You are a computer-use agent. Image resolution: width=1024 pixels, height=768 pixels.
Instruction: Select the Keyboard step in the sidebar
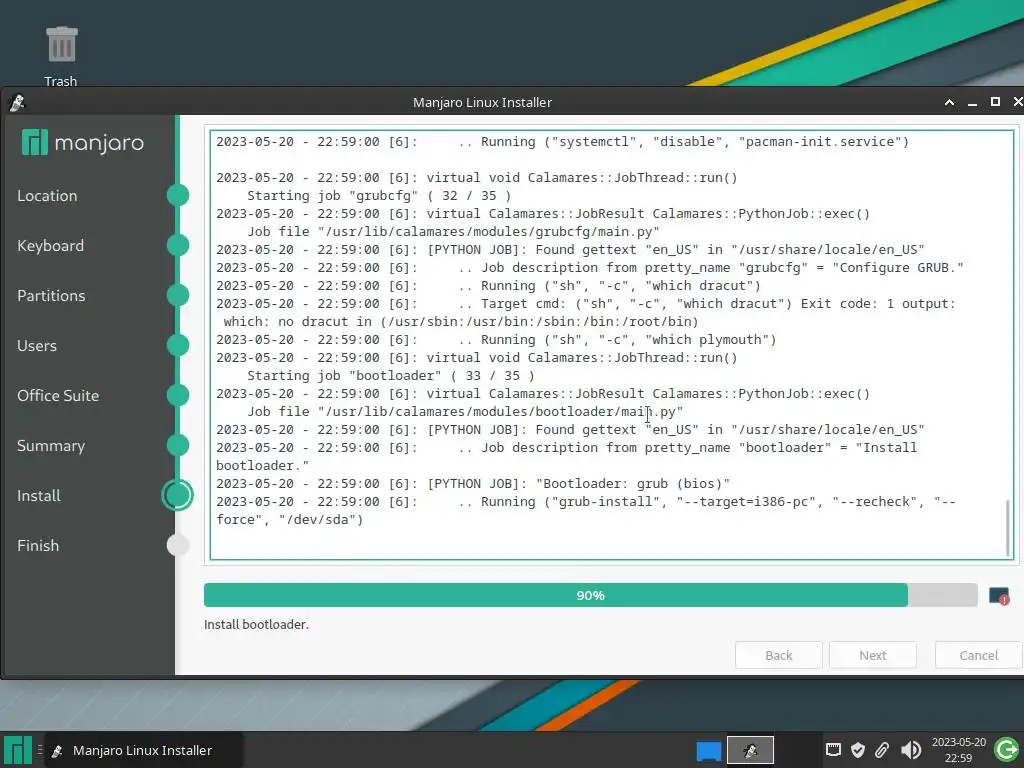tap(50, 246)
